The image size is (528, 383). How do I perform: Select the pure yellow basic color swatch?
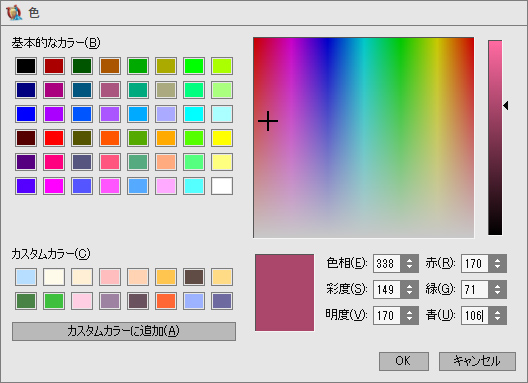(222, 138)
